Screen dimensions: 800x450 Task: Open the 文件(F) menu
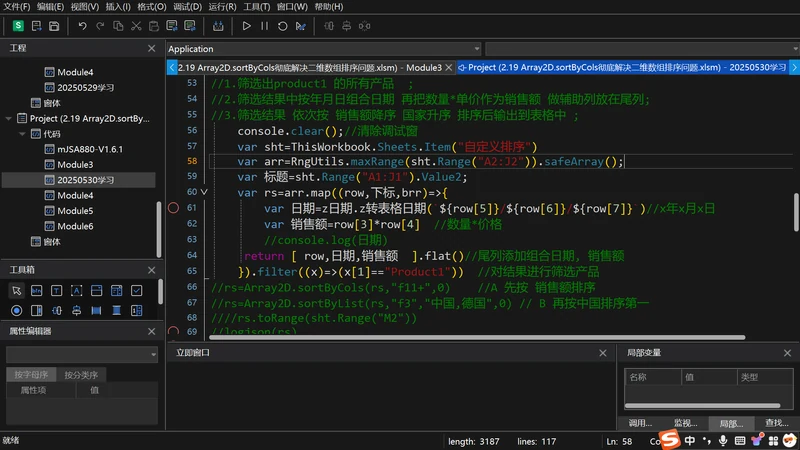[x=17, y=7]
